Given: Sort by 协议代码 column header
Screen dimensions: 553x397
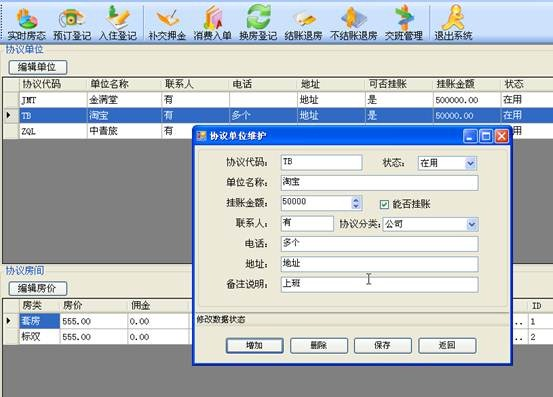Looking at the screenshot, I should click(53, 84).
